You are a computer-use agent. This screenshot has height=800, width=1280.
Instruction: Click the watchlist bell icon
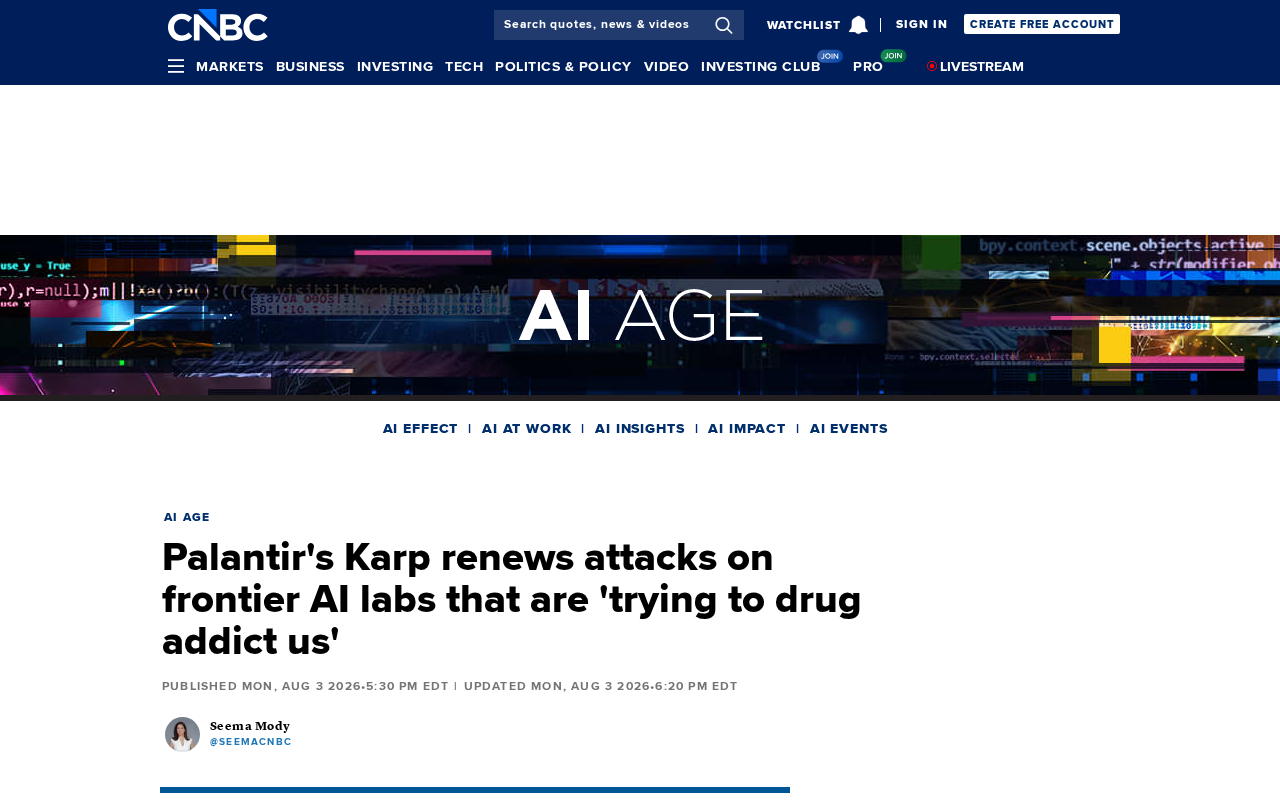[858, 25]
